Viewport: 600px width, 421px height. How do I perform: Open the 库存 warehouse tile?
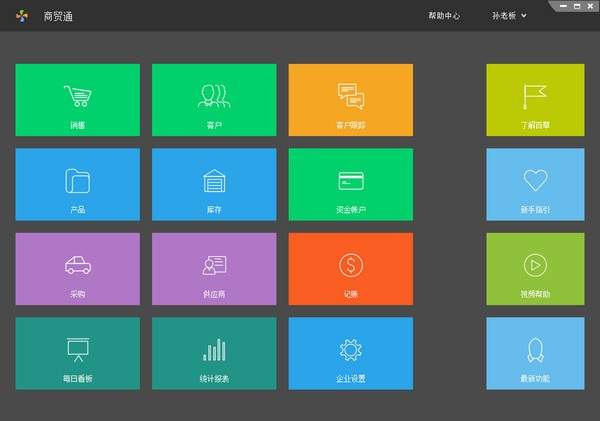[x=214, y=184]
